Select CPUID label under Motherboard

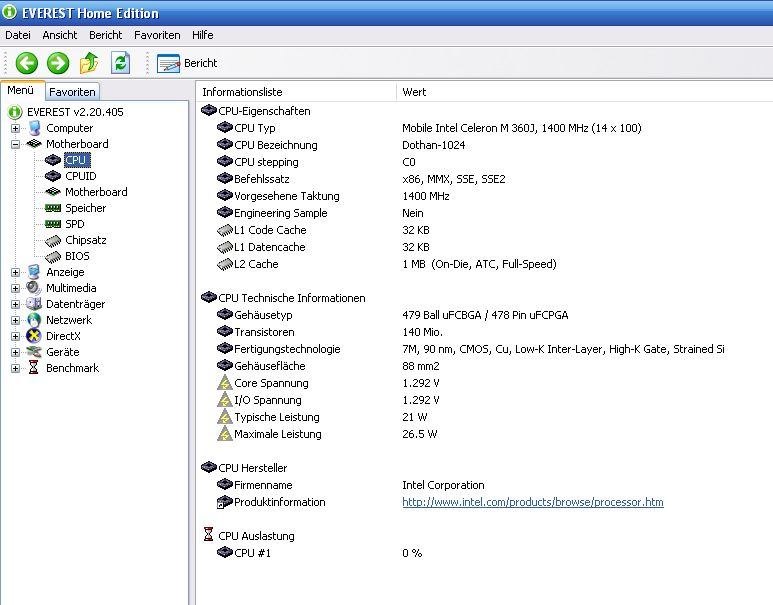click(x=81, y=176)
